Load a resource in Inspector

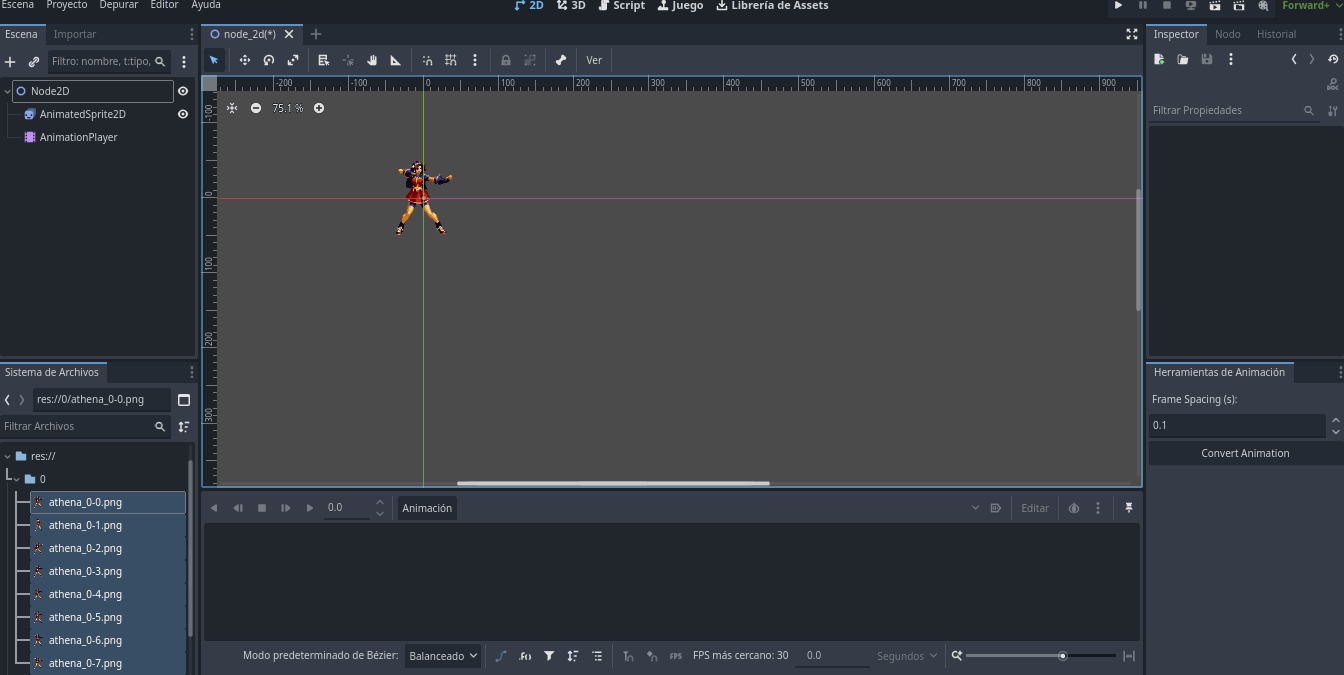1183,60
